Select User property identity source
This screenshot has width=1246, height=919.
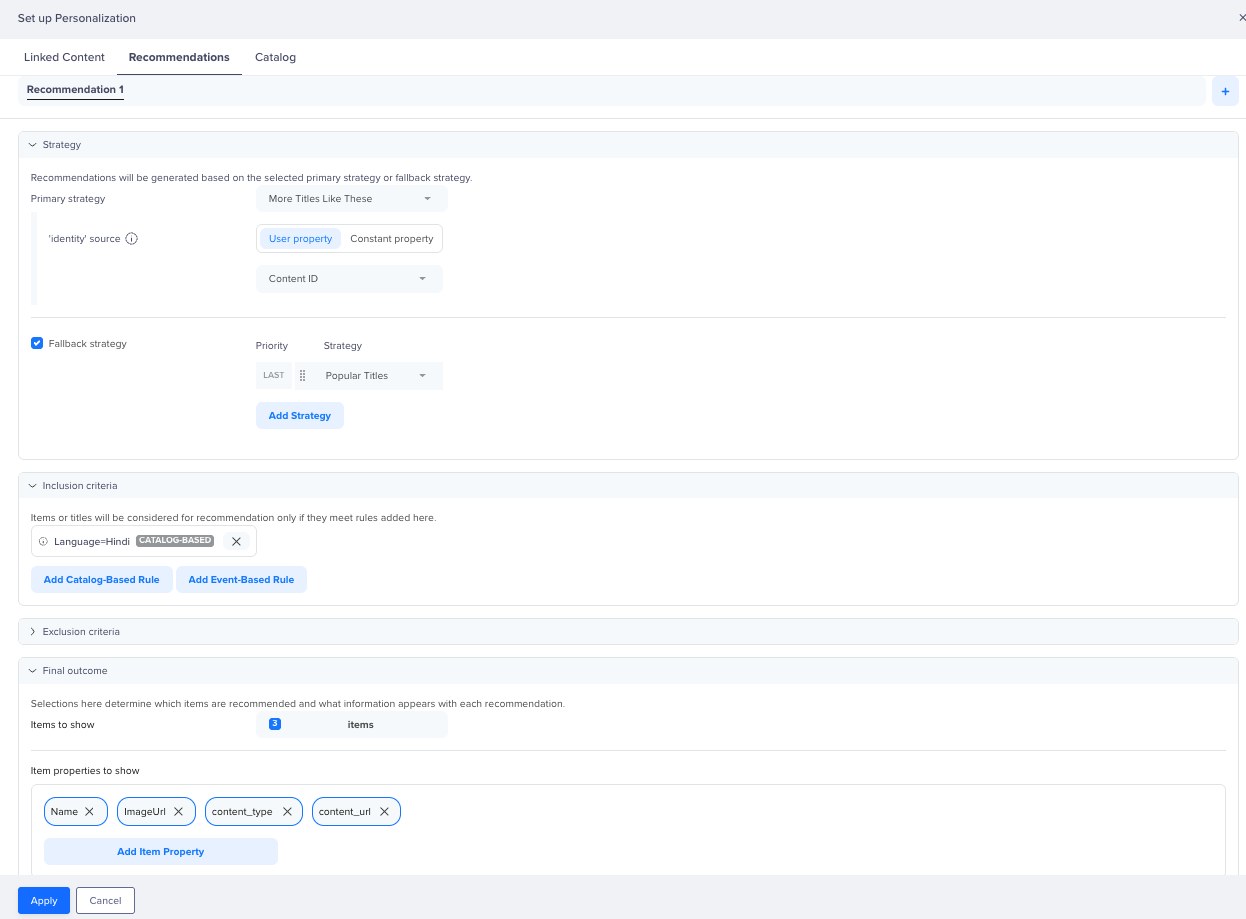coord(300,239)
